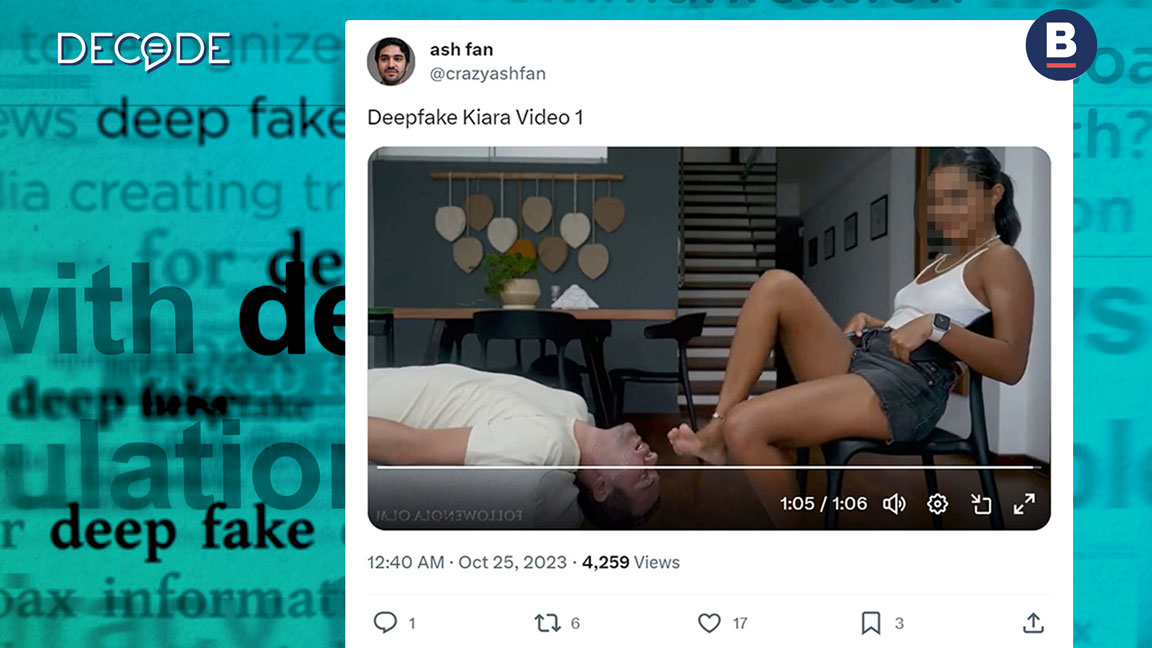Click the video progress bar
Image resolution: width=1152 pixels, height=648 pixels.
708,467
